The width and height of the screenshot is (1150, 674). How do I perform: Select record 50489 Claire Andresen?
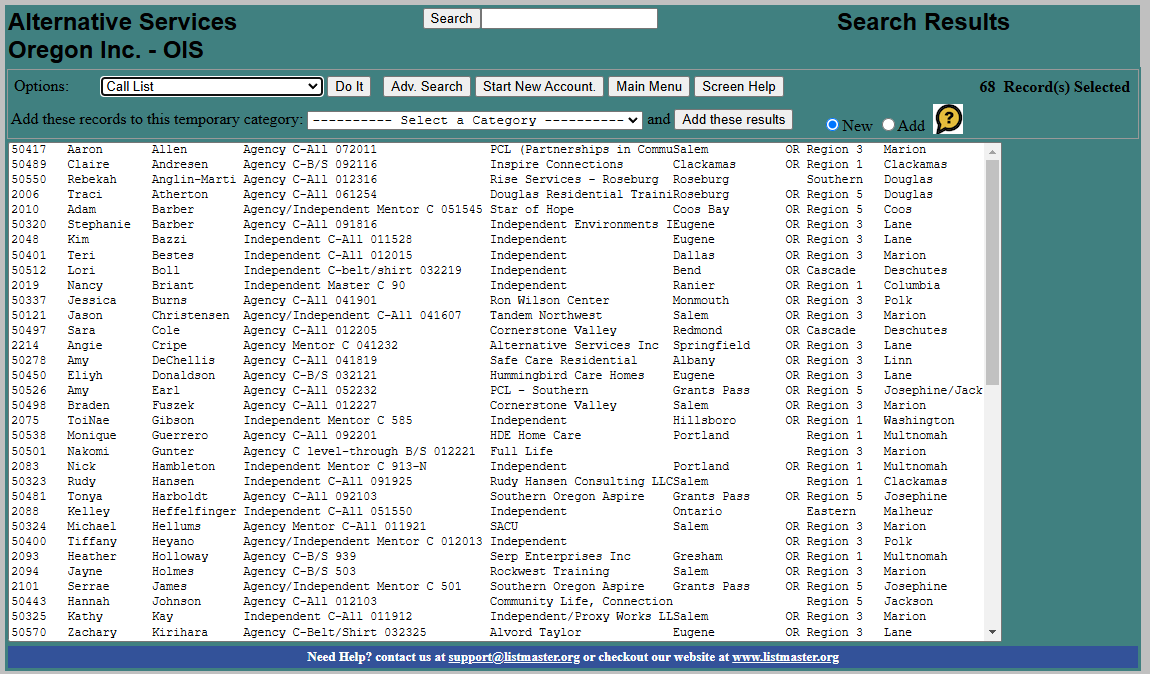[x=497, y=165]
